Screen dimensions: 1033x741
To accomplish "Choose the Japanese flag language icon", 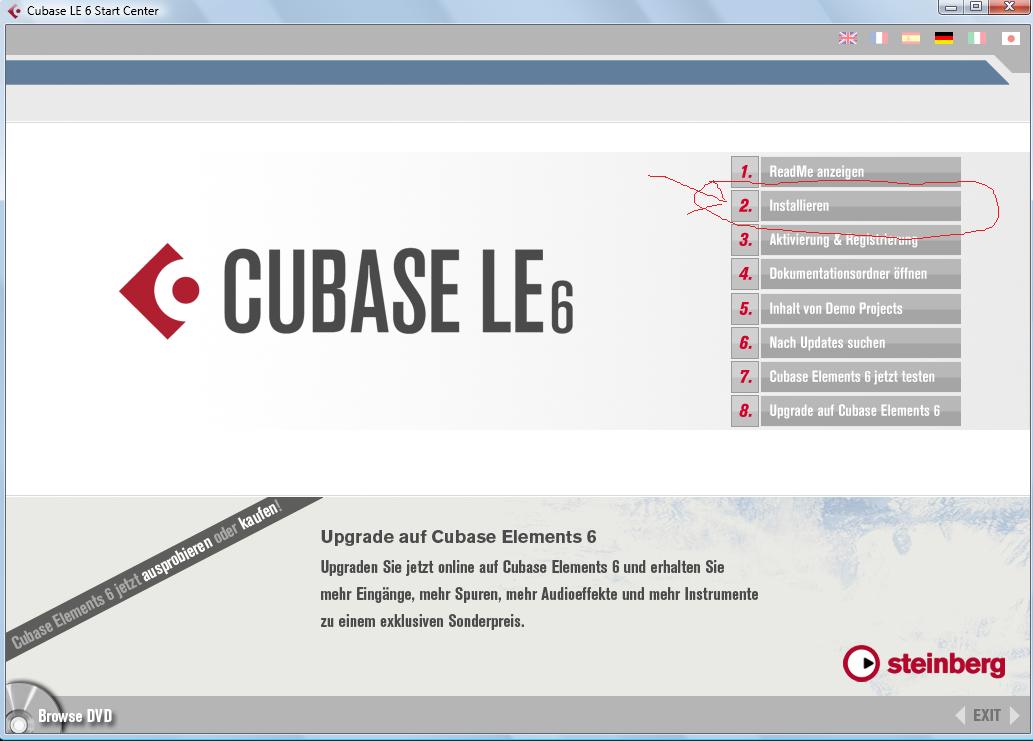I will [1011, 38].
